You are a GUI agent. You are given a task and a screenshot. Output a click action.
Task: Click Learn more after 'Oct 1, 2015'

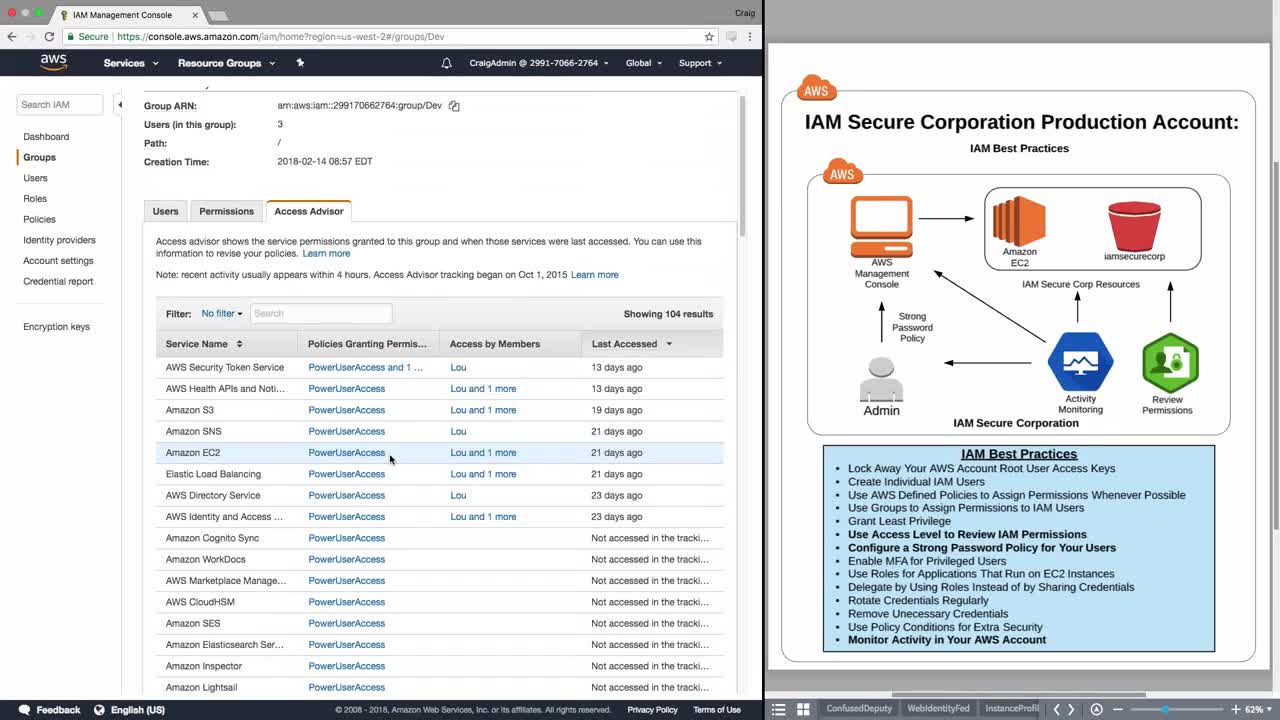595,275
